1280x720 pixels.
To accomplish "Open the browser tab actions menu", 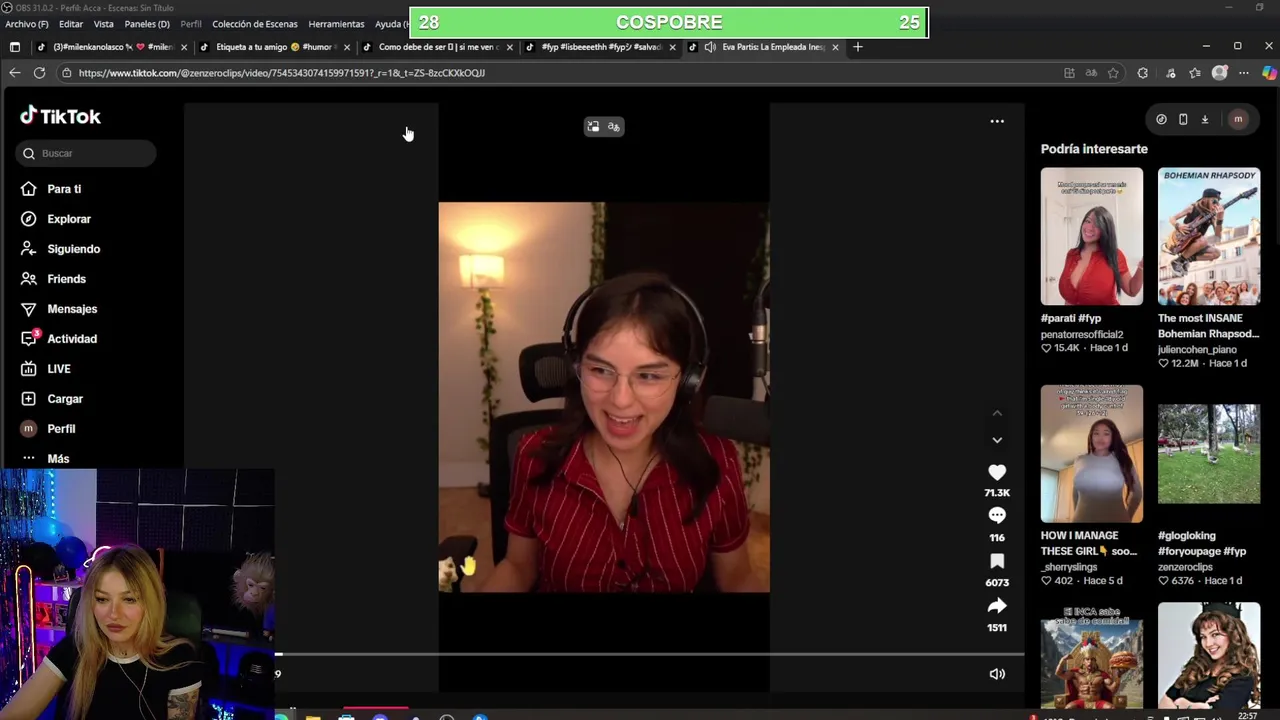I will click(14, 47).
